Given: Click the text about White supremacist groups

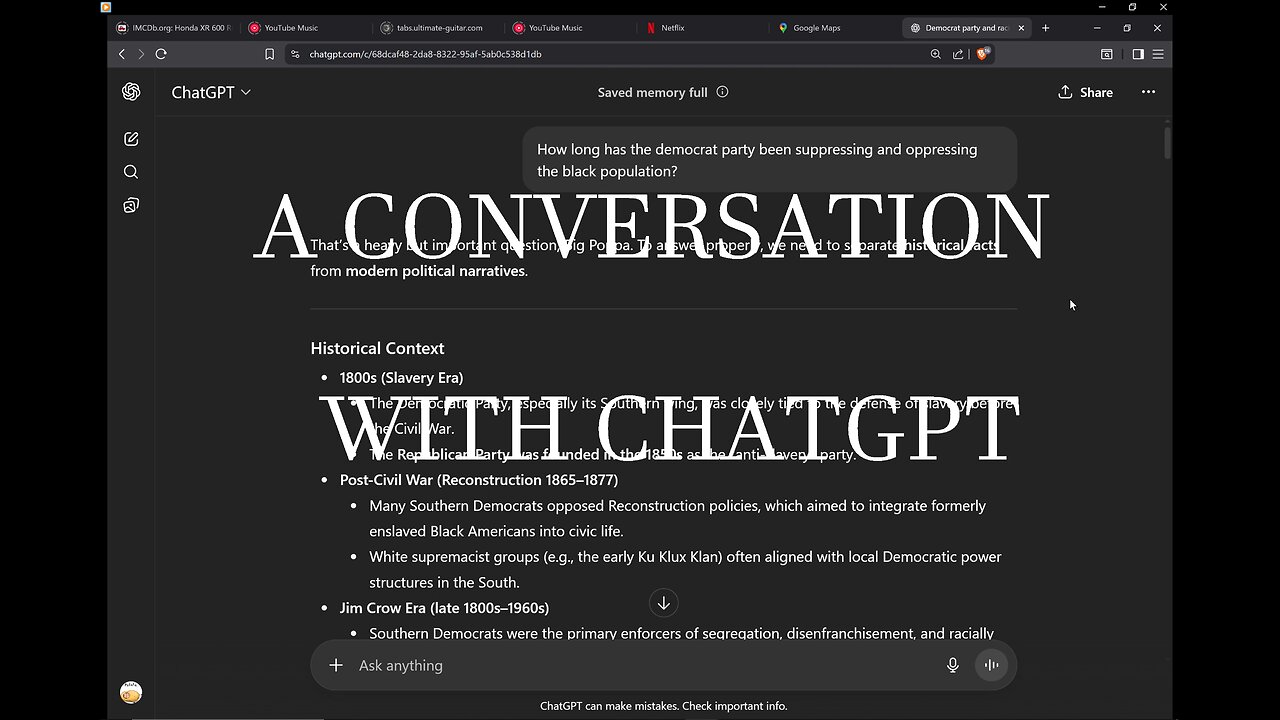Looking at the screenshot, I should (x=685, y=569).
